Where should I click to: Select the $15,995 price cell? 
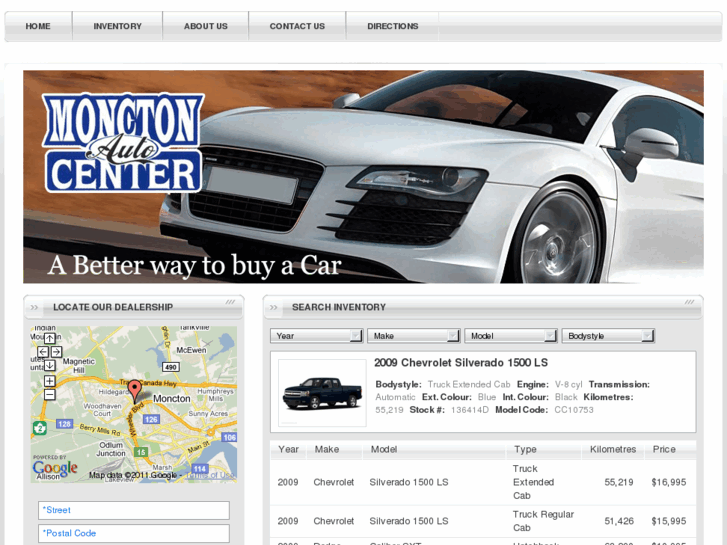click(x=669, y=521)
